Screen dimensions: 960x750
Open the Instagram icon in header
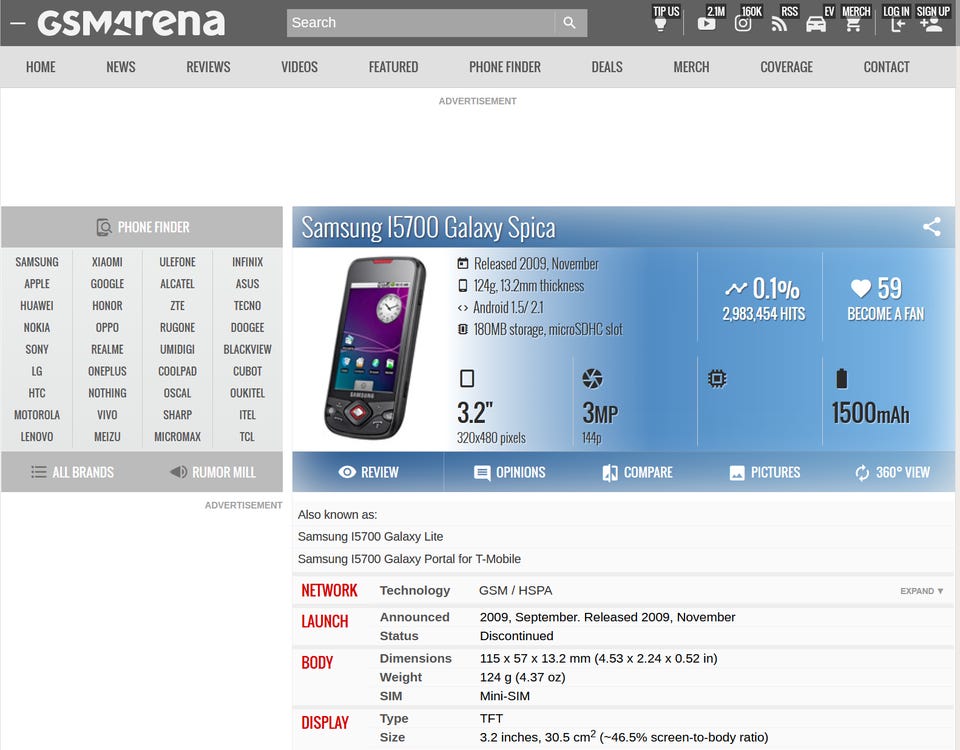[743, 23]
